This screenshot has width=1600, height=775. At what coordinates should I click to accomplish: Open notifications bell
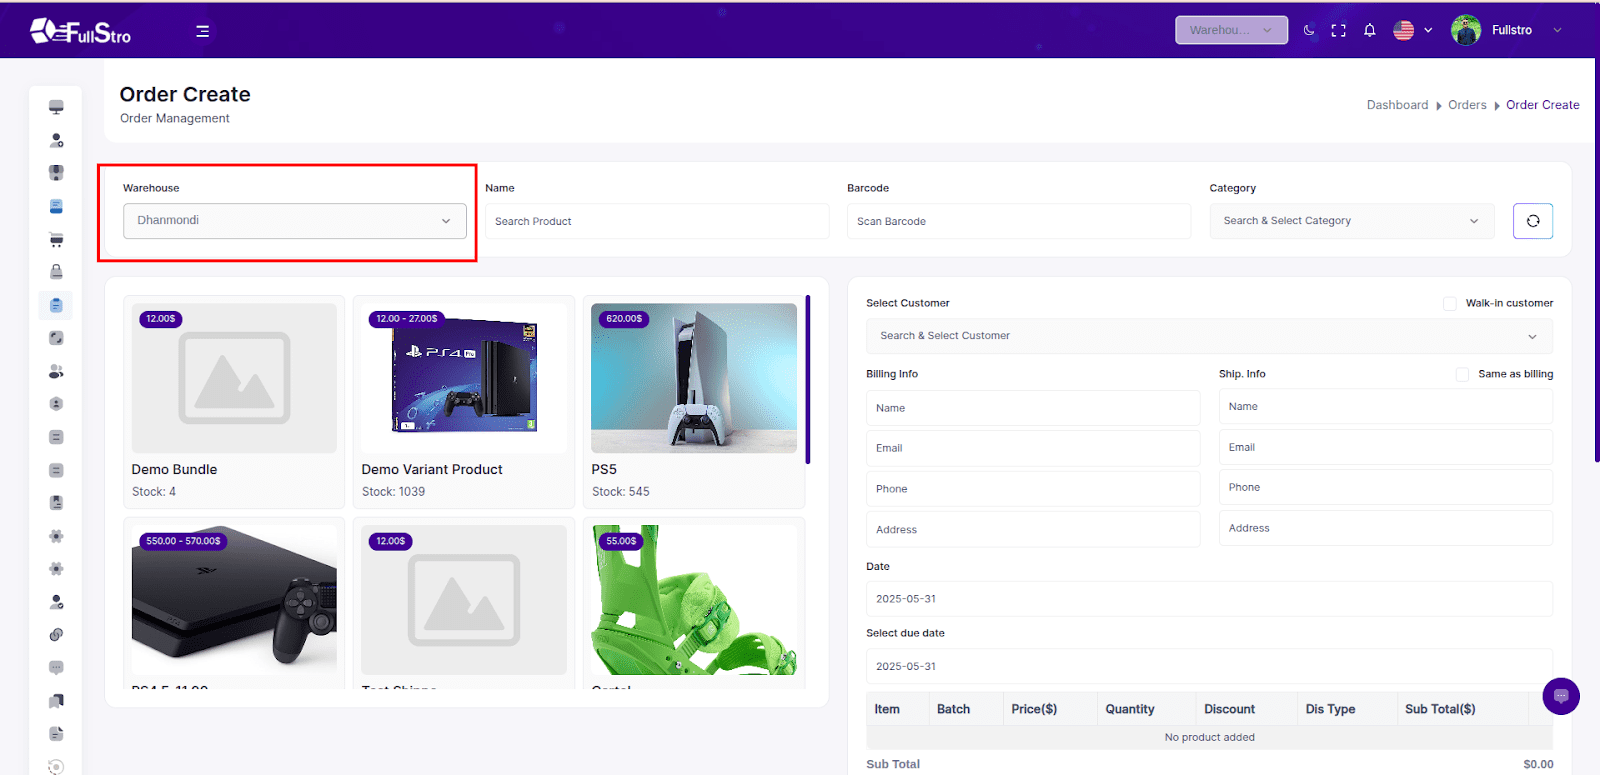coord(1369,30)
